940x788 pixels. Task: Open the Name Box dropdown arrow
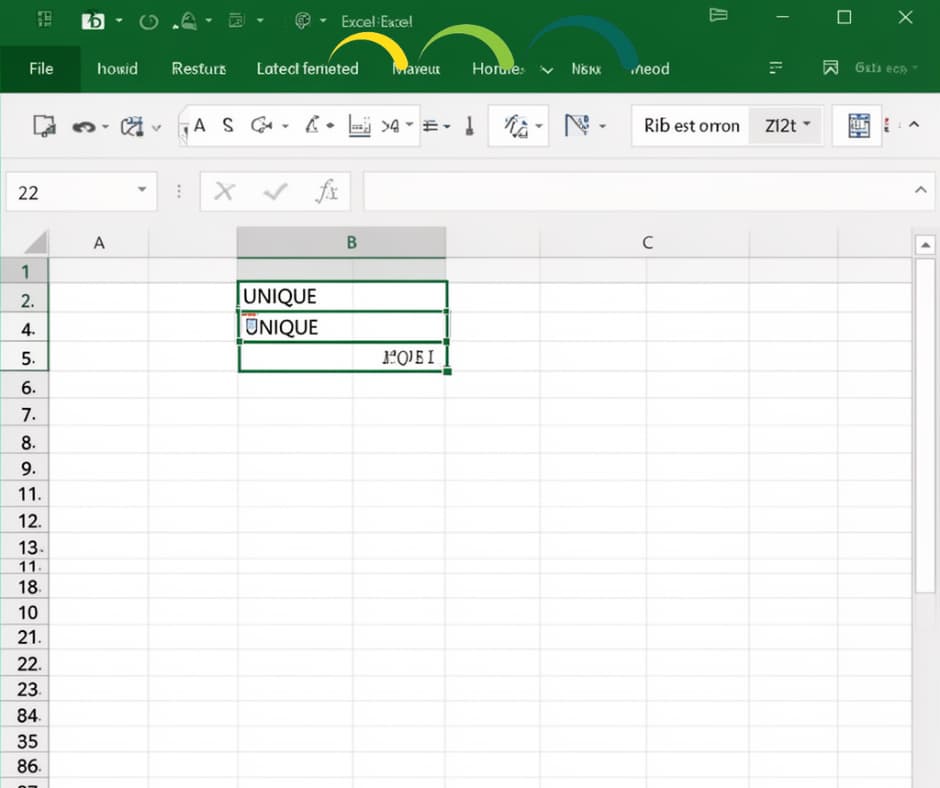(x=142, y=190)
